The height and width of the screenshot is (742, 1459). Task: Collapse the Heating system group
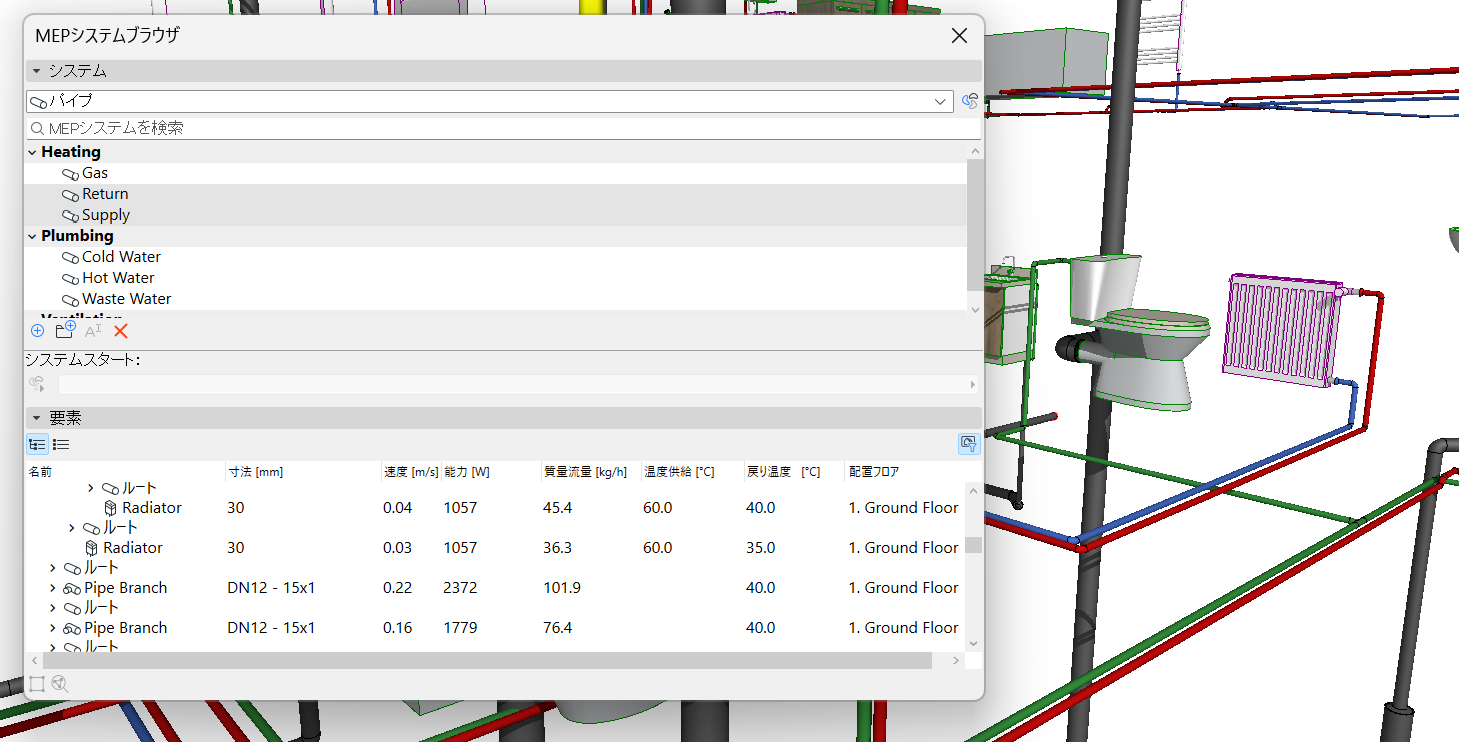tap(32, 151)
